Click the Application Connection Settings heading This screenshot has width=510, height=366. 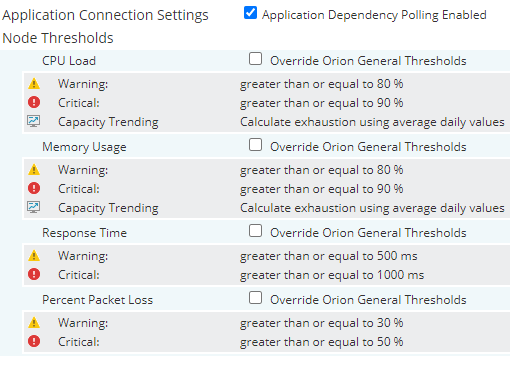(105, 15)
